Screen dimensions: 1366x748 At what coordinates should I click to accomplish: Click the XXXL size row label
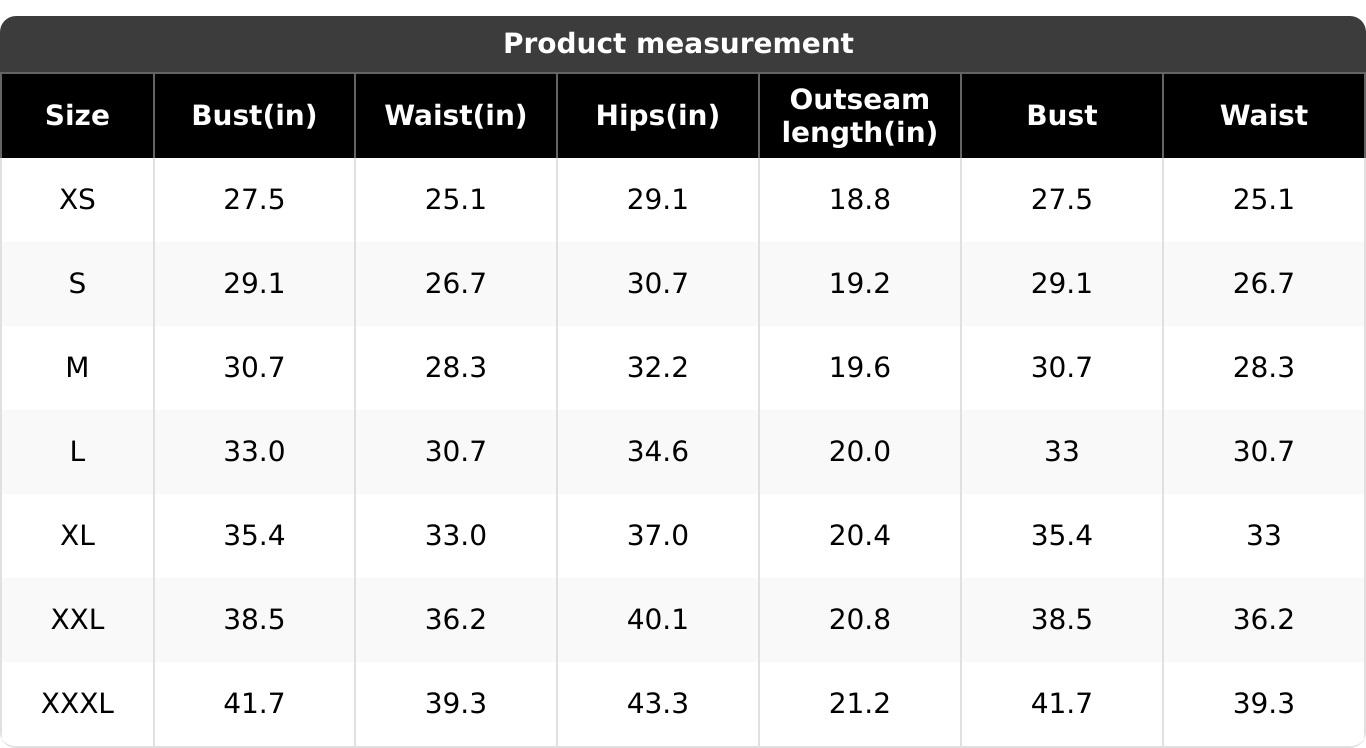pos(77,704)
